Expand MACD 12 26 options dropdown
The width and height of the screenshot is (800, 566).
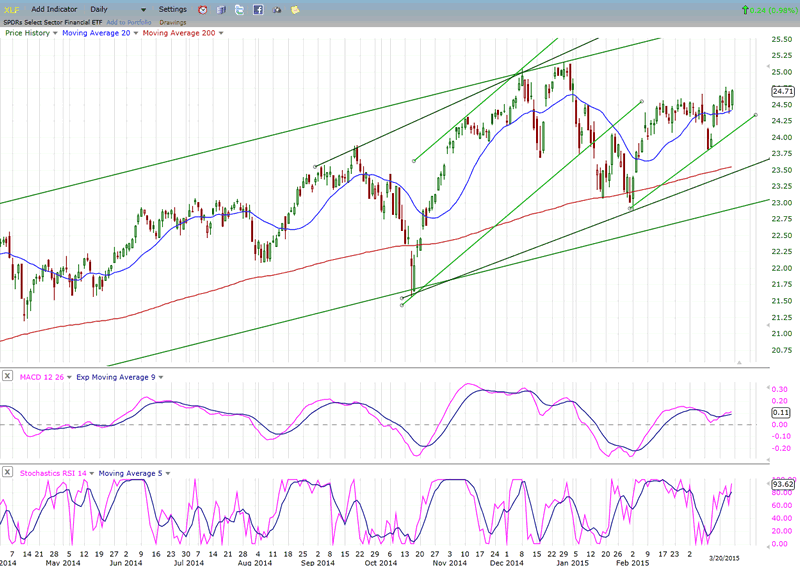point(69,378)
